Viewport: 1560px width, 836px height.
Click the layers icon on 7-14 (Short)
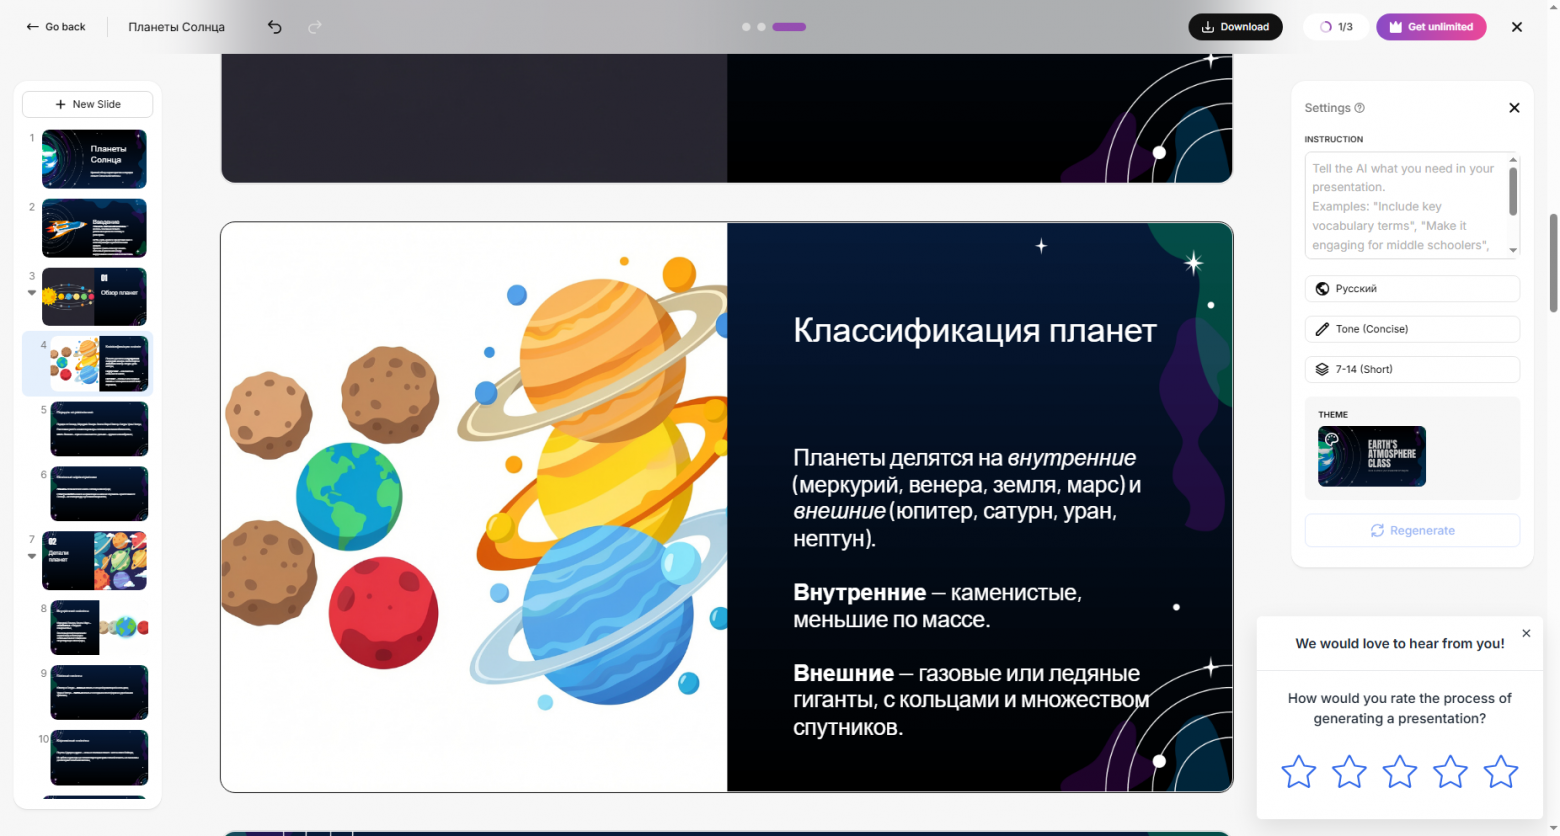(1322, 369)
